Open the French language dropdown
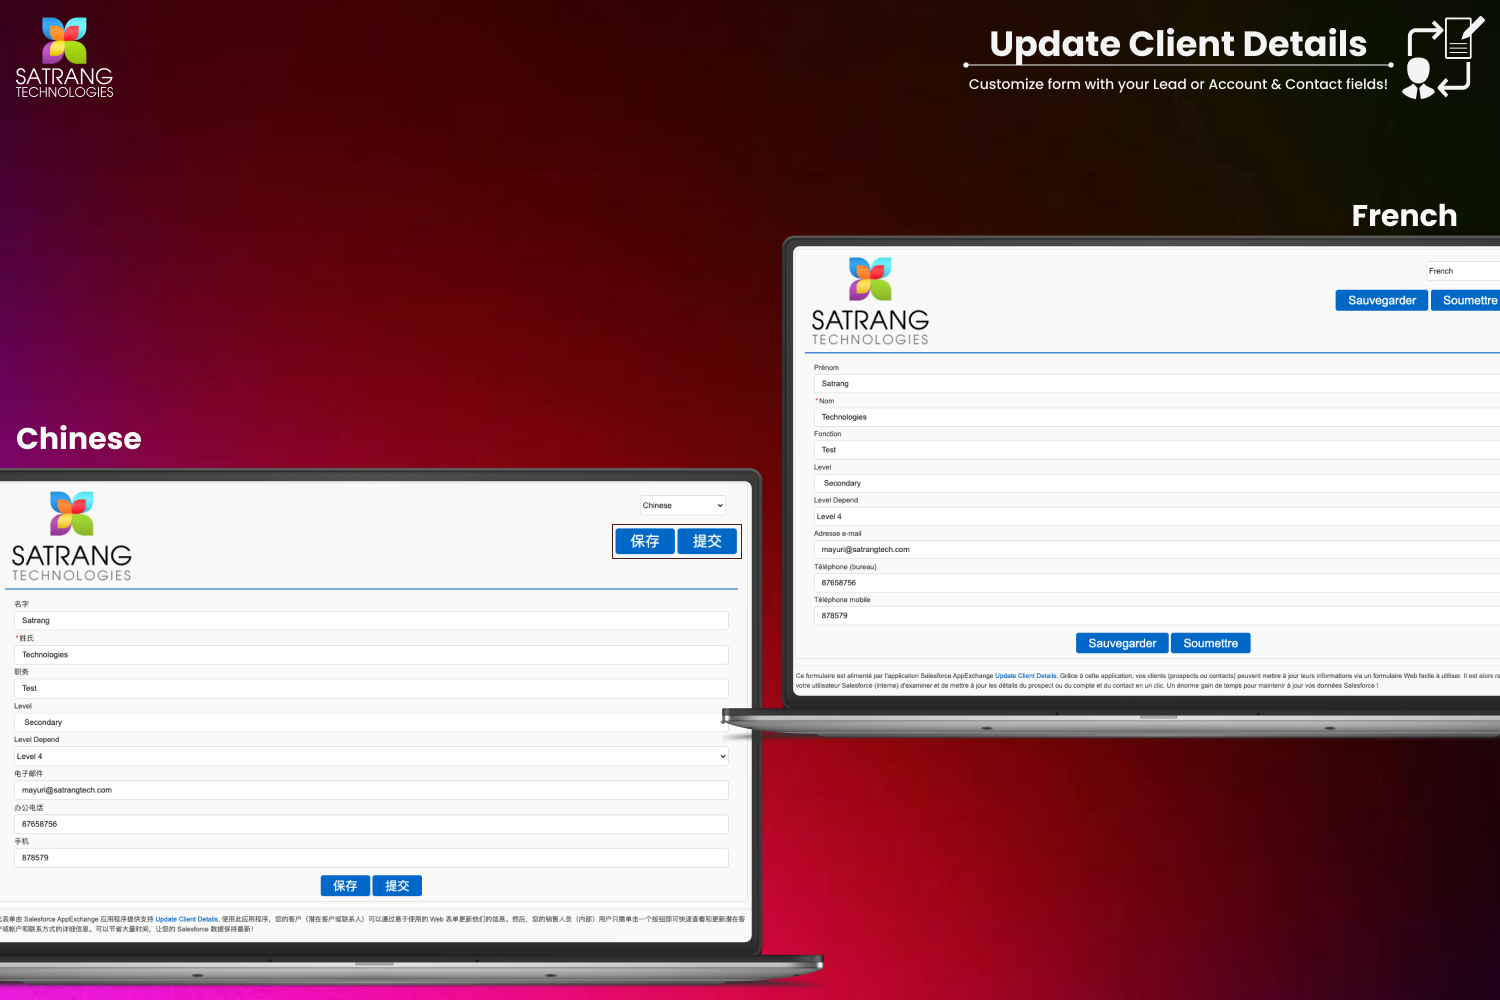Screen dimensions: 1500x1000 1462,271
